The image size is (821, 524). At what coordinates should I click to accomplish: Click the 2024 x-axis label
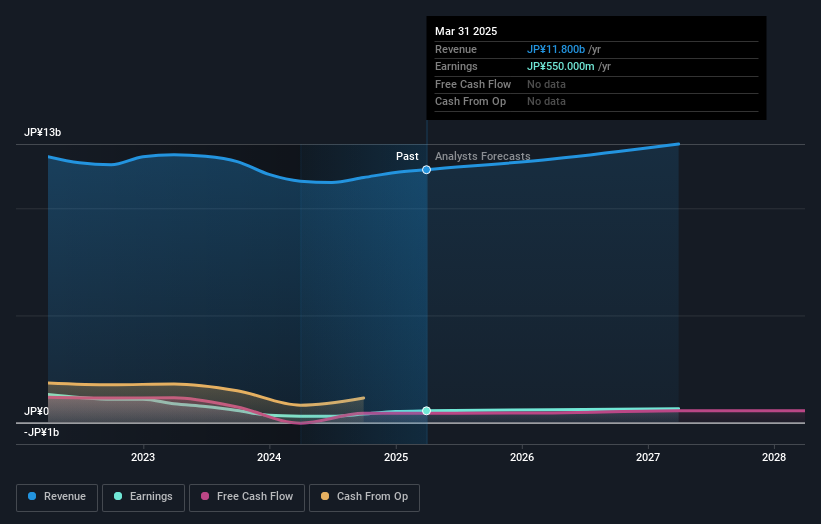pos(269,457)
